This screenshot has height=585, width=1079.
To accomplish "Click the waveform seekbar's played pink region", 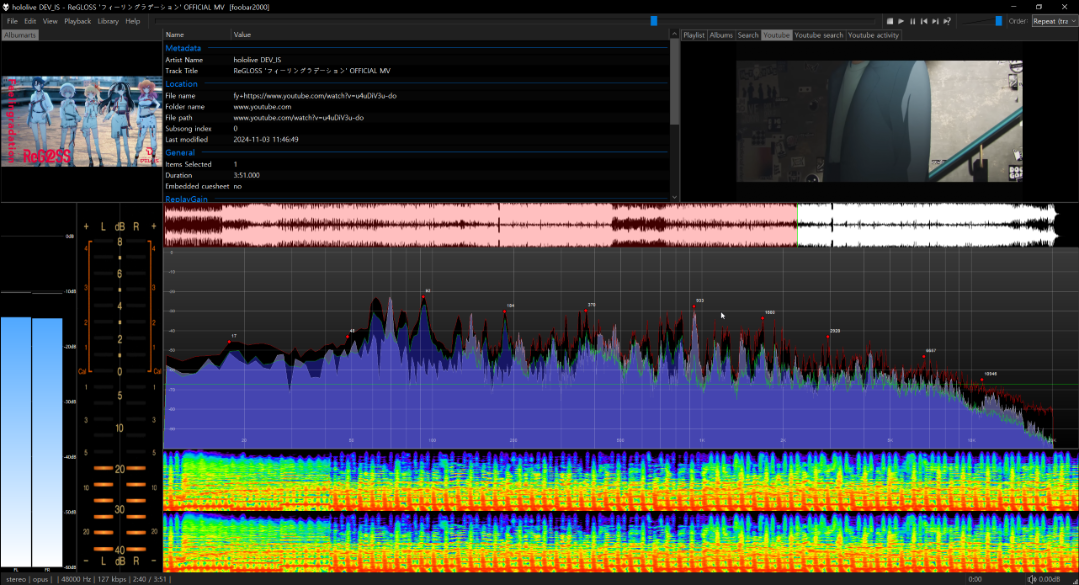I will point(480,224).
